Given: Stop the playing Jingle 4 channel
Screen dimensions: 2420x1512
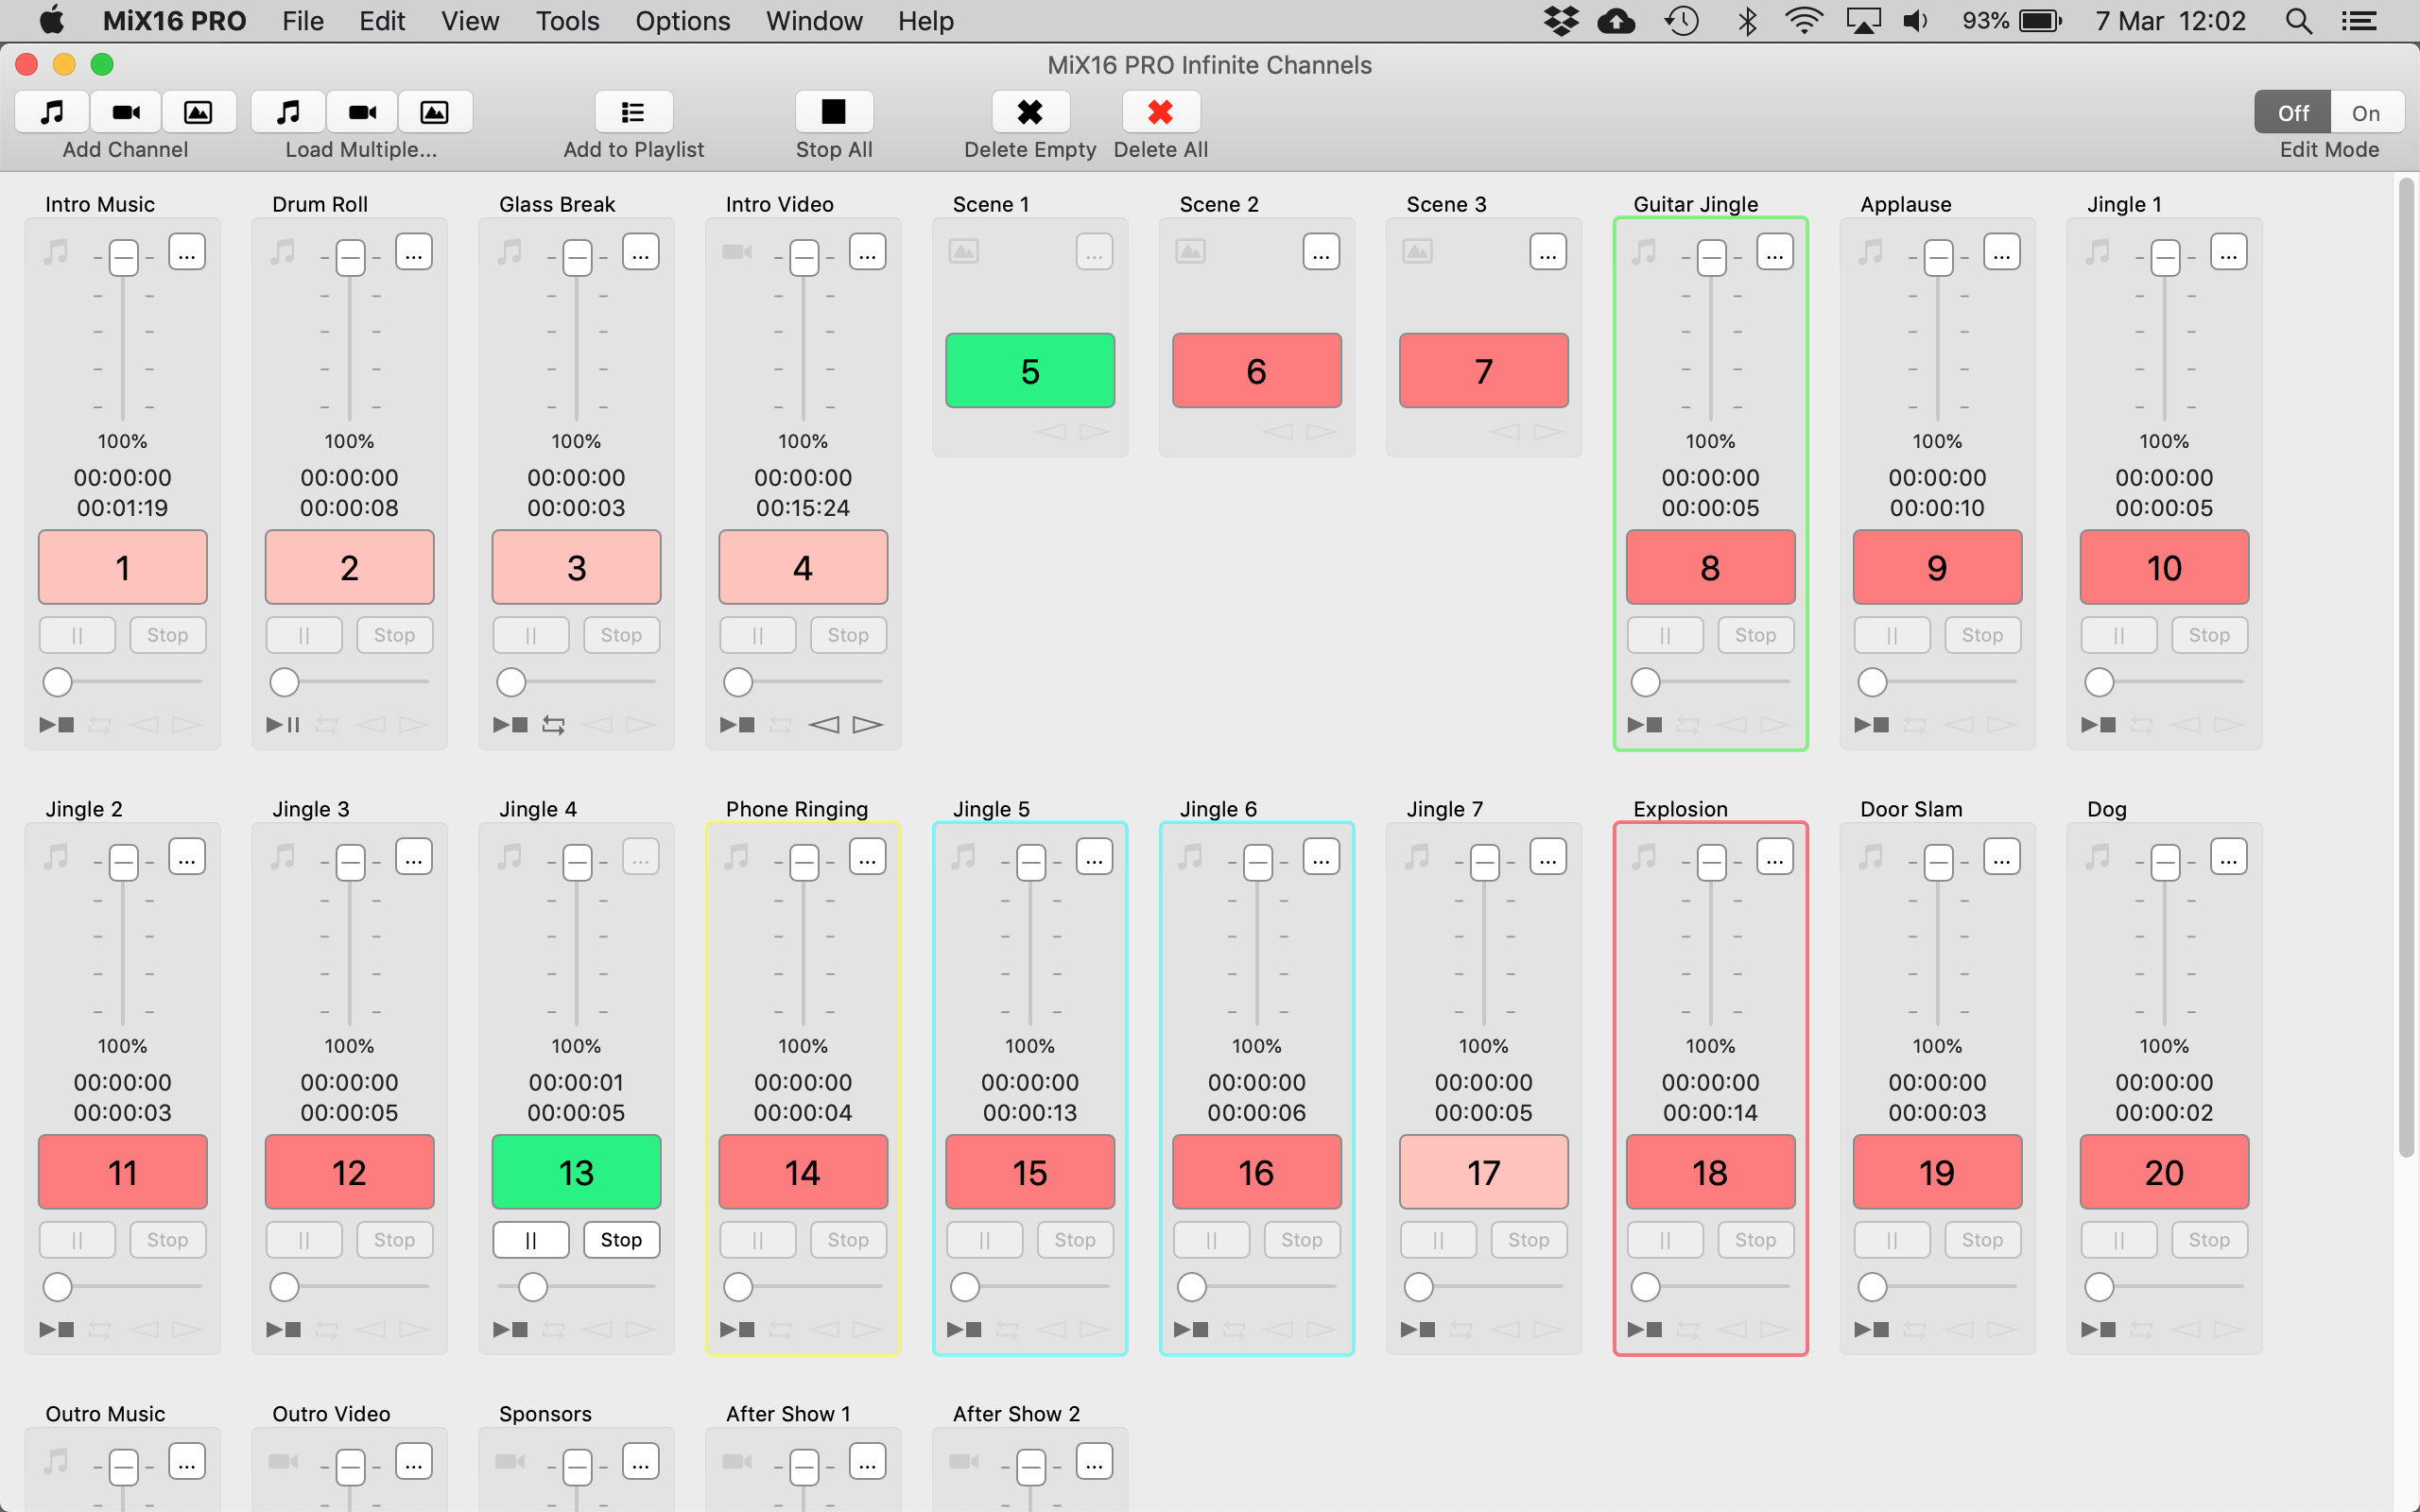Looking at the screenshot, I should pos(621,1240).
